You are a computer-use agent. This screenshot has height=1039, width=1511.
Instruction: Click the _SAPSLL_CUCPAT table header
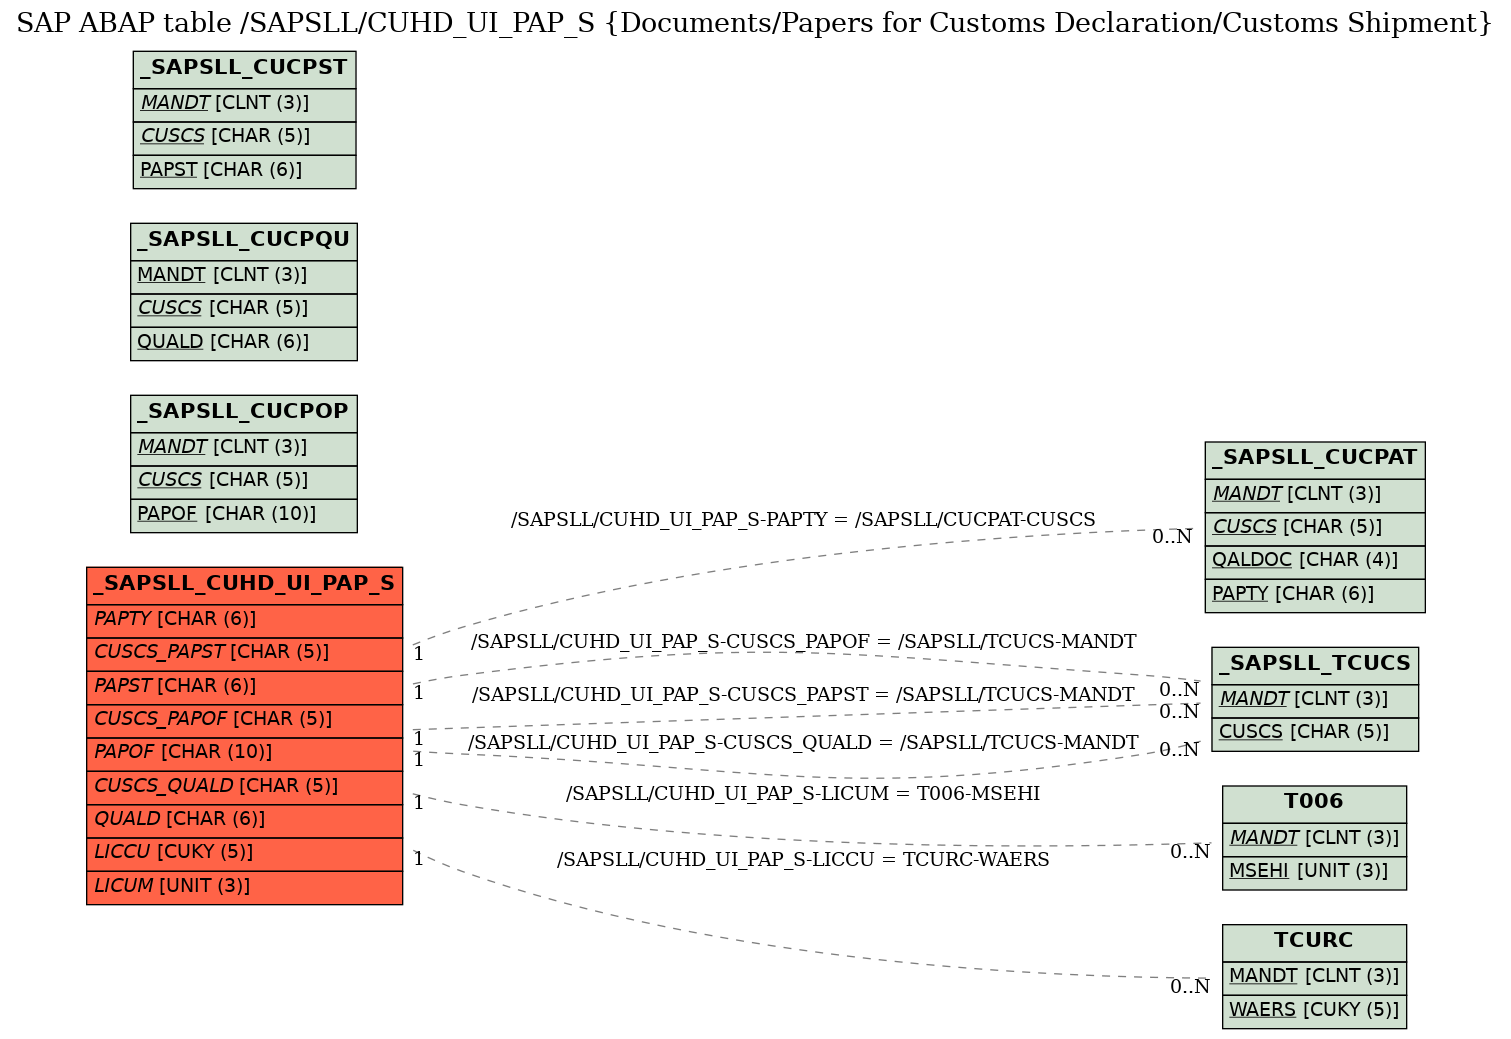coord(1315,459)
